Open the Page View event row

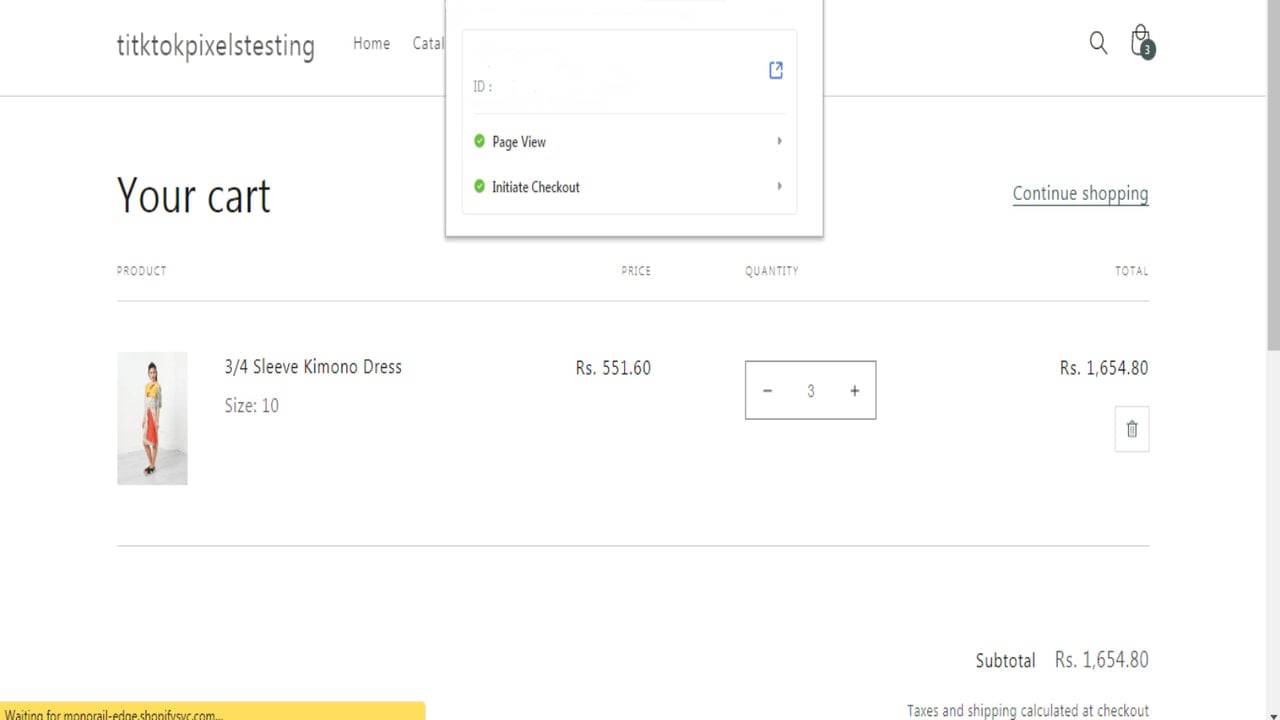point(629,141)
